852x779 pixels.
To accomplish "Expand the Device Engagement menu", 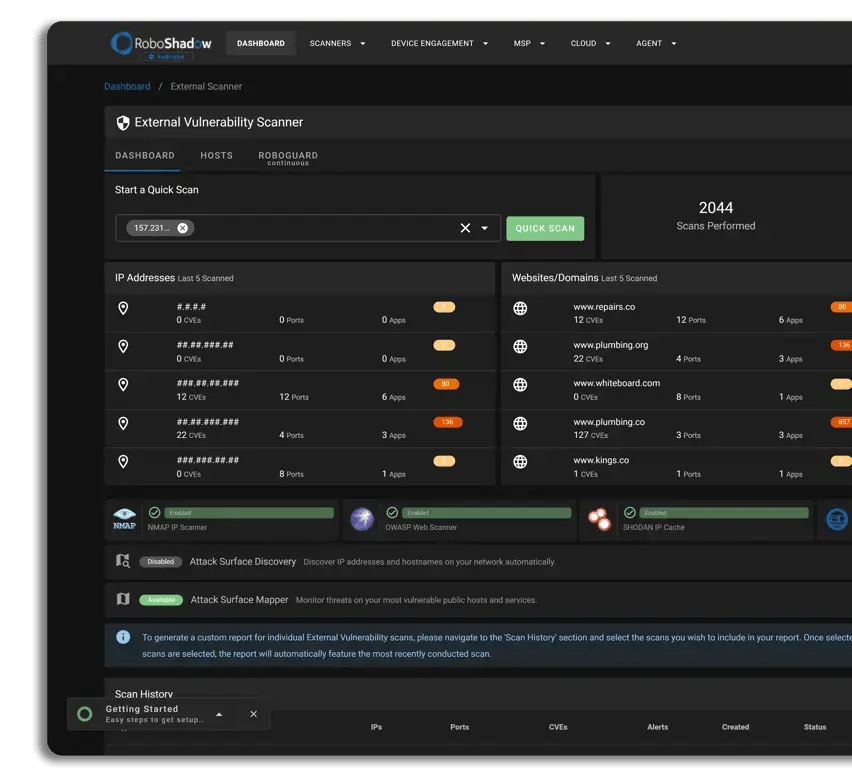I will coord(439,44).
